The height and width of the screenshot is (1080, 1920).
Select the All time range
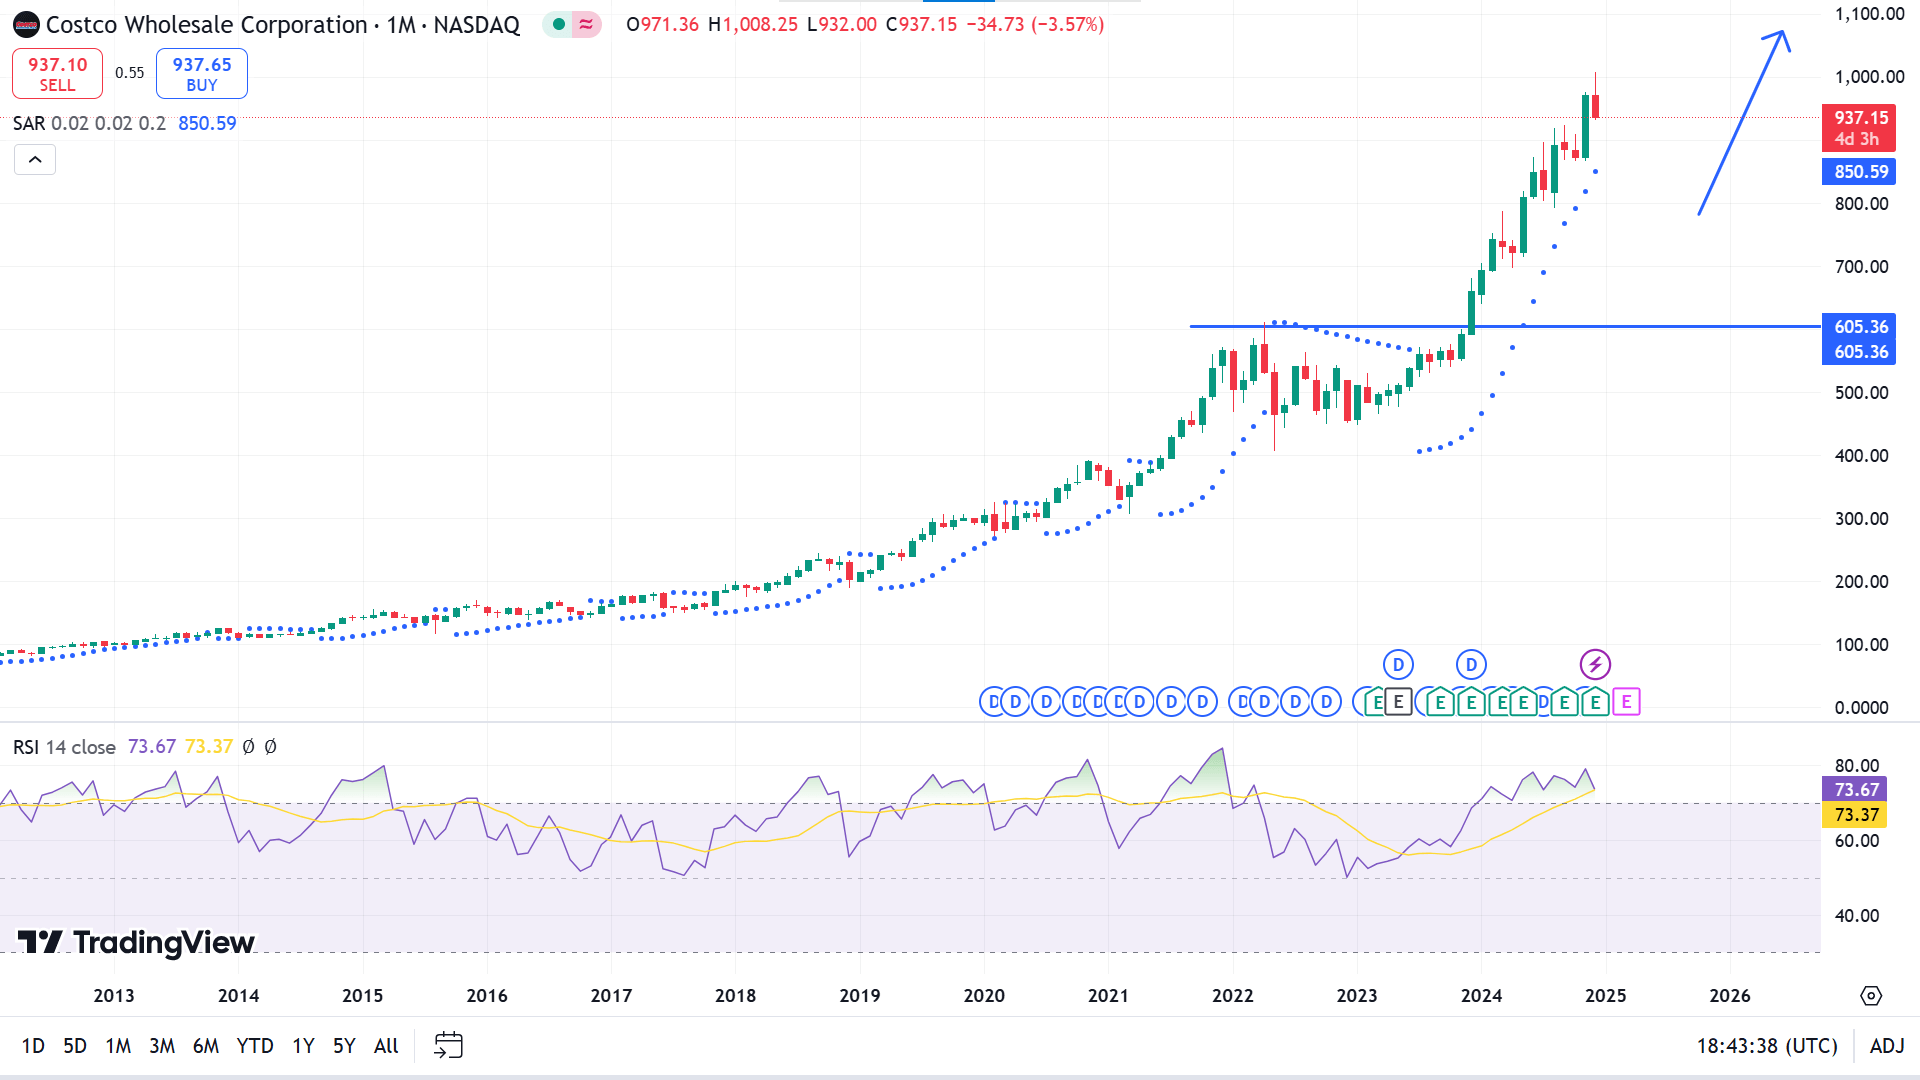tap(386, 1046)
